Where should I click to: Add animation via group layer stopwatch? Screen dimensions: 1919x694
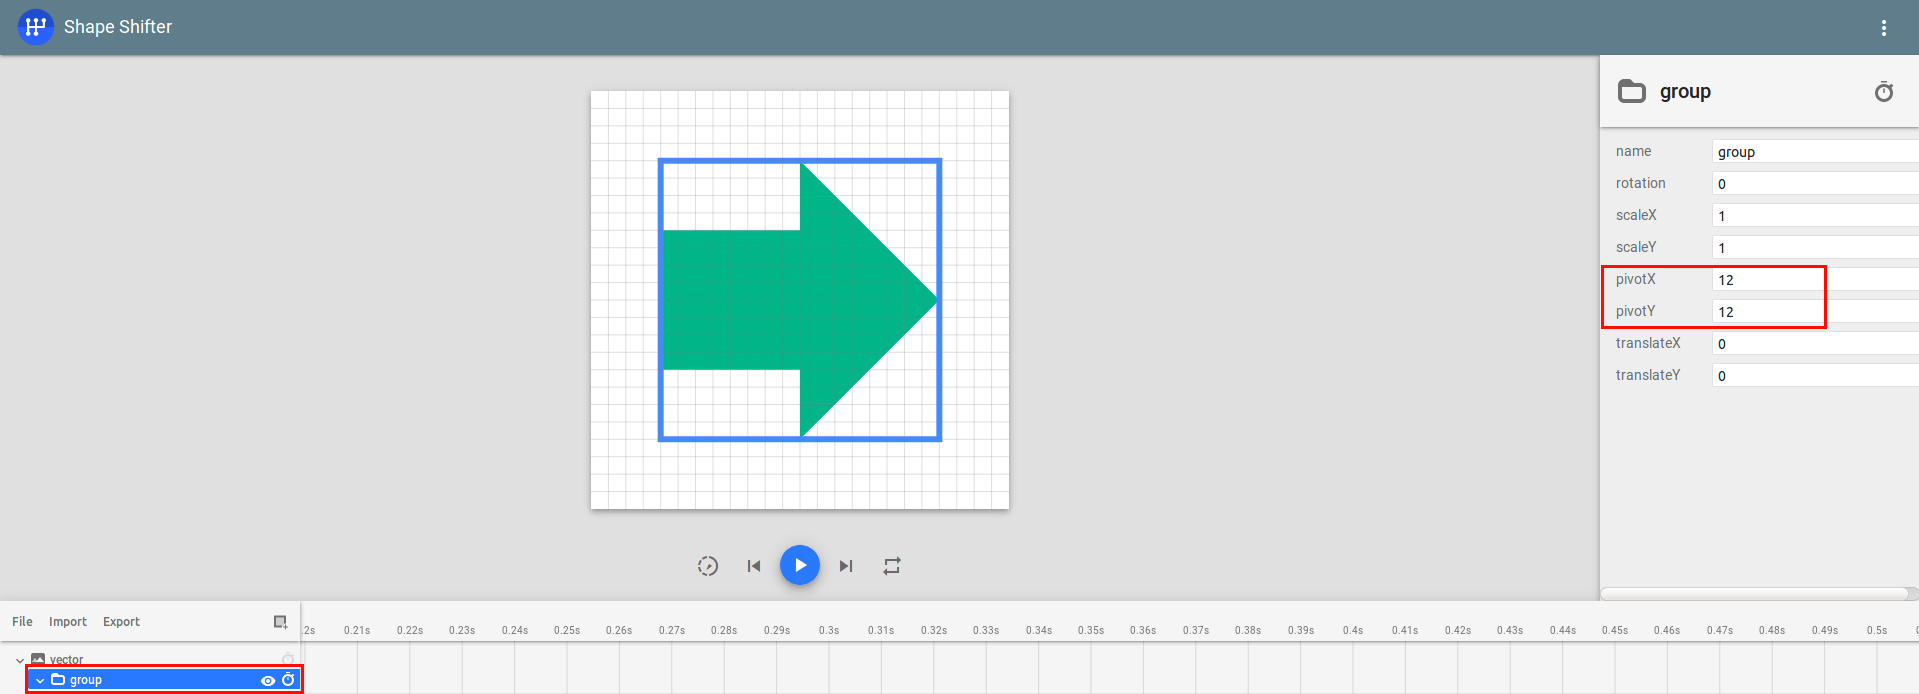pyautogui.click(x=288, y=680)
